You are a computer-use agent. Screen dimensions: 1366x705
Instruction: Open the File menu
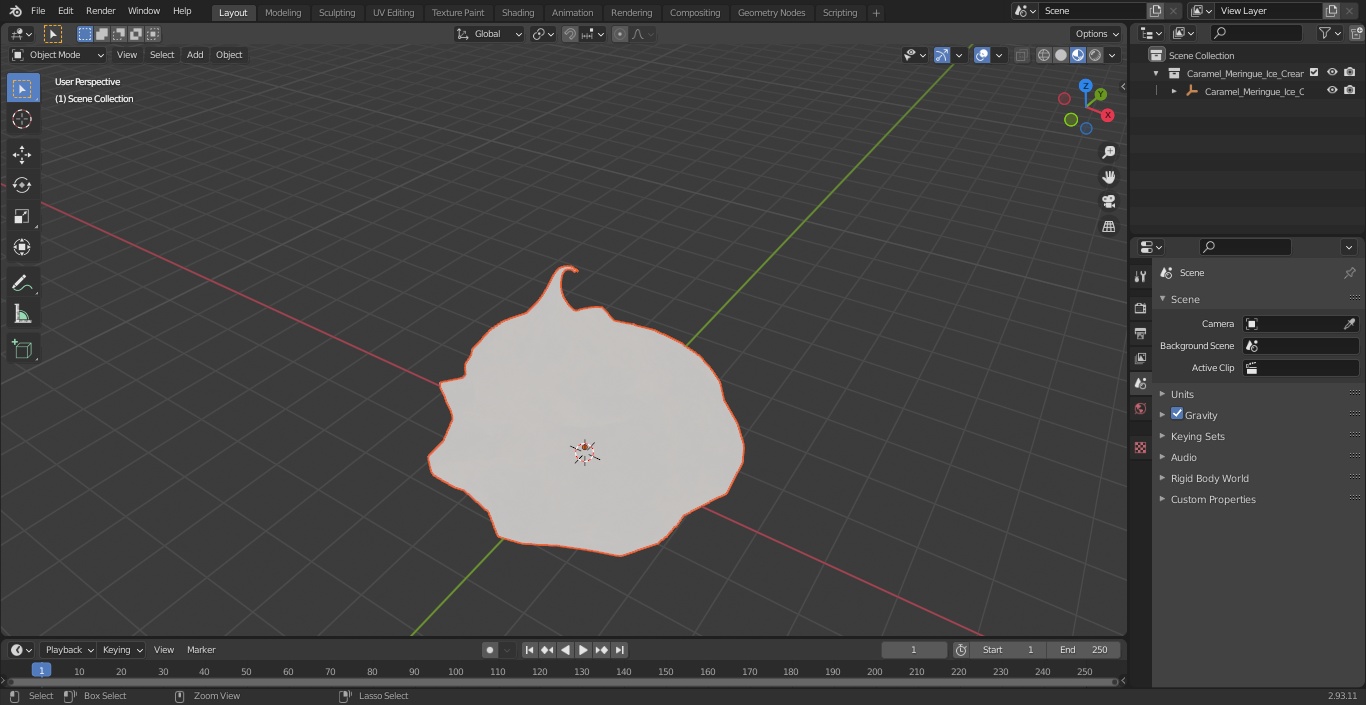[x=38, y=11]
